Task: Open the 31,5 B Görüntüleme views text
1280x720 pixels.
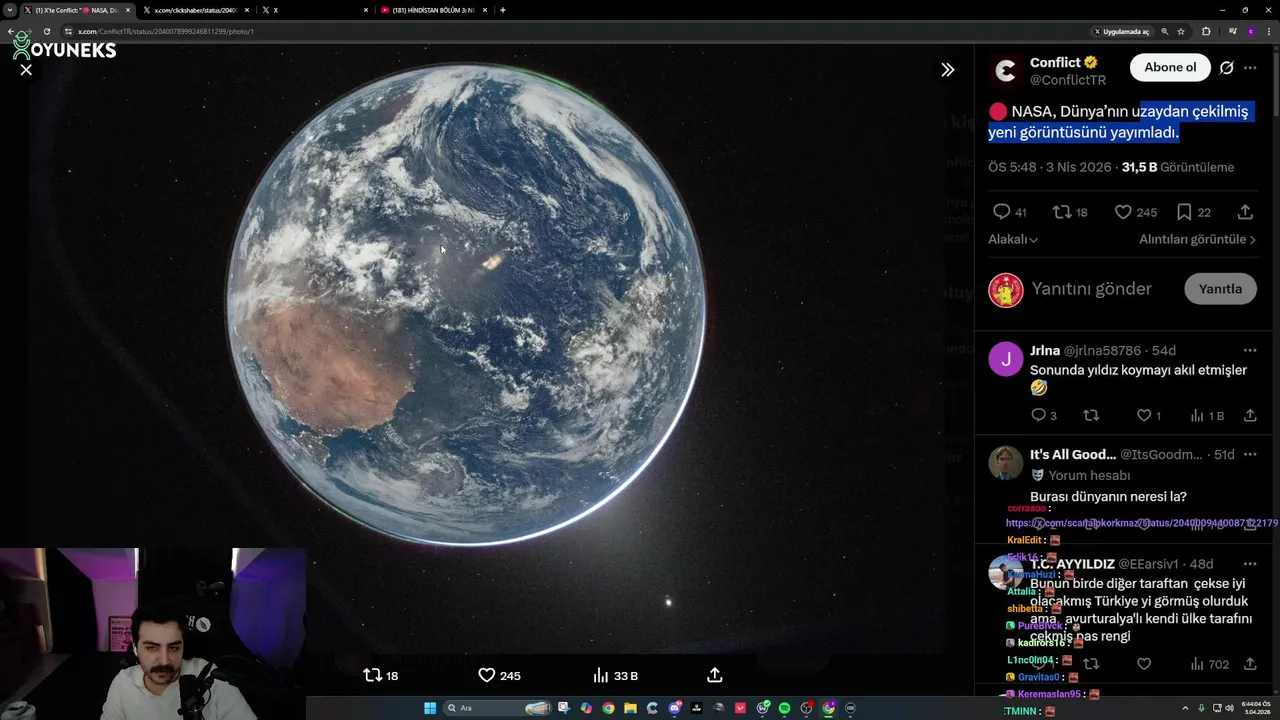Action: pyautogui.click(x=1178, y=167)
